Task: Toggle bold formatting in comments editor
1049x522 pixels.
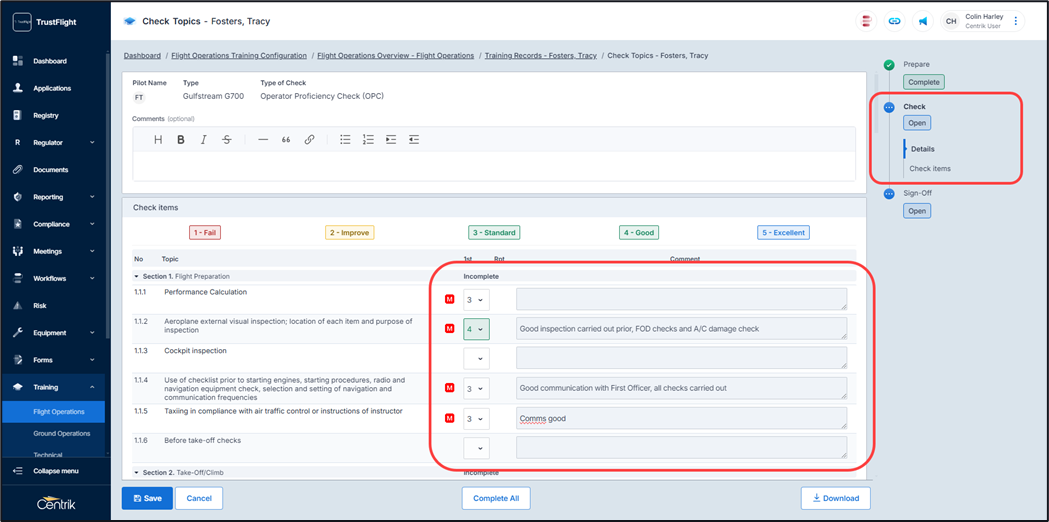Action: [181, 140]
